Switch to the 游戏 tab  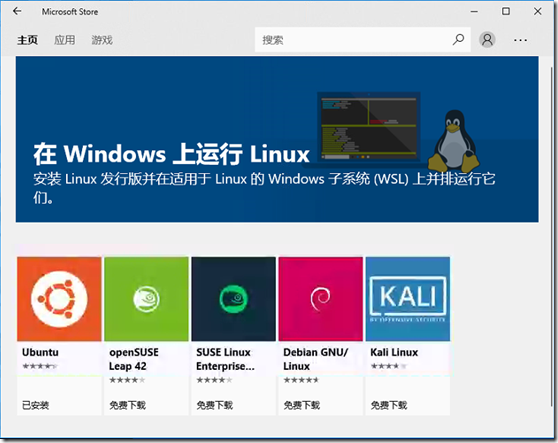pyautogui.click(x=102, y=40)
